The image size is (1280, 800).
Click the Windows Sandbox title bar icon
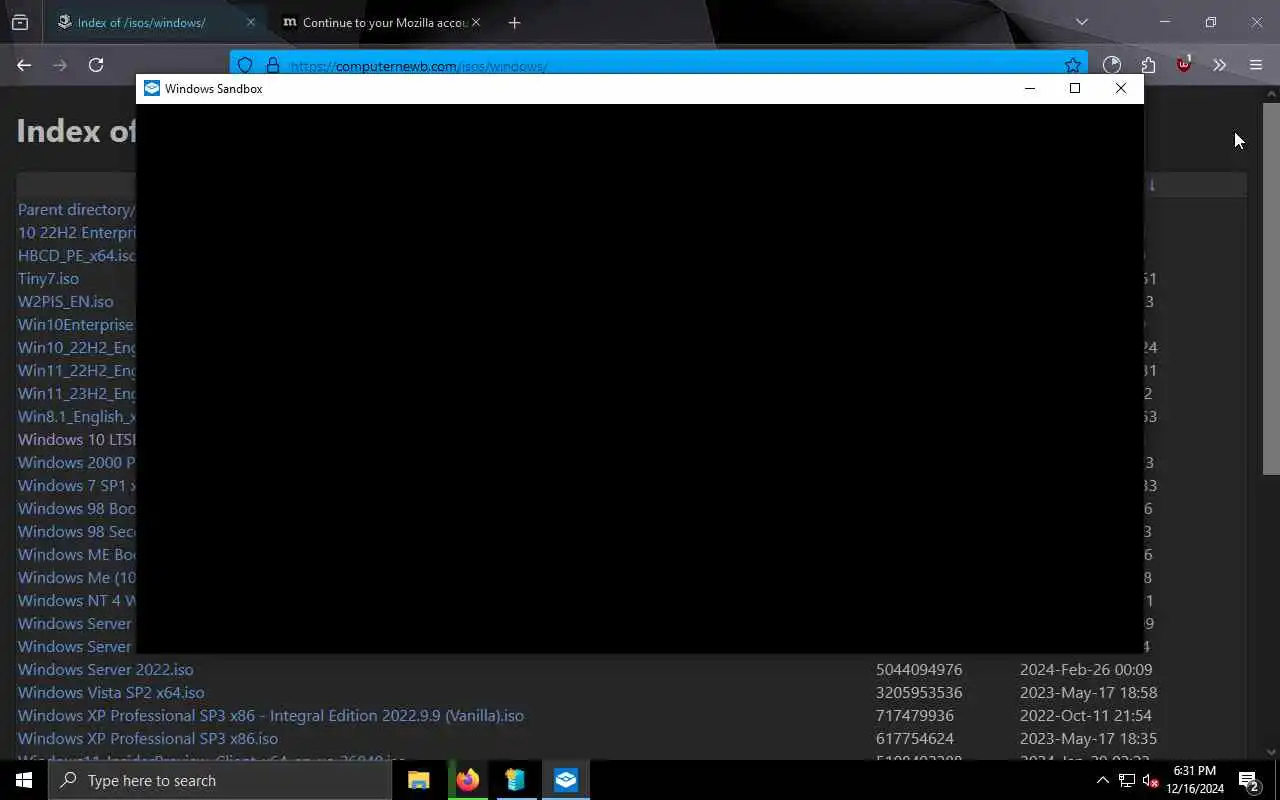(x=152, y=88)
